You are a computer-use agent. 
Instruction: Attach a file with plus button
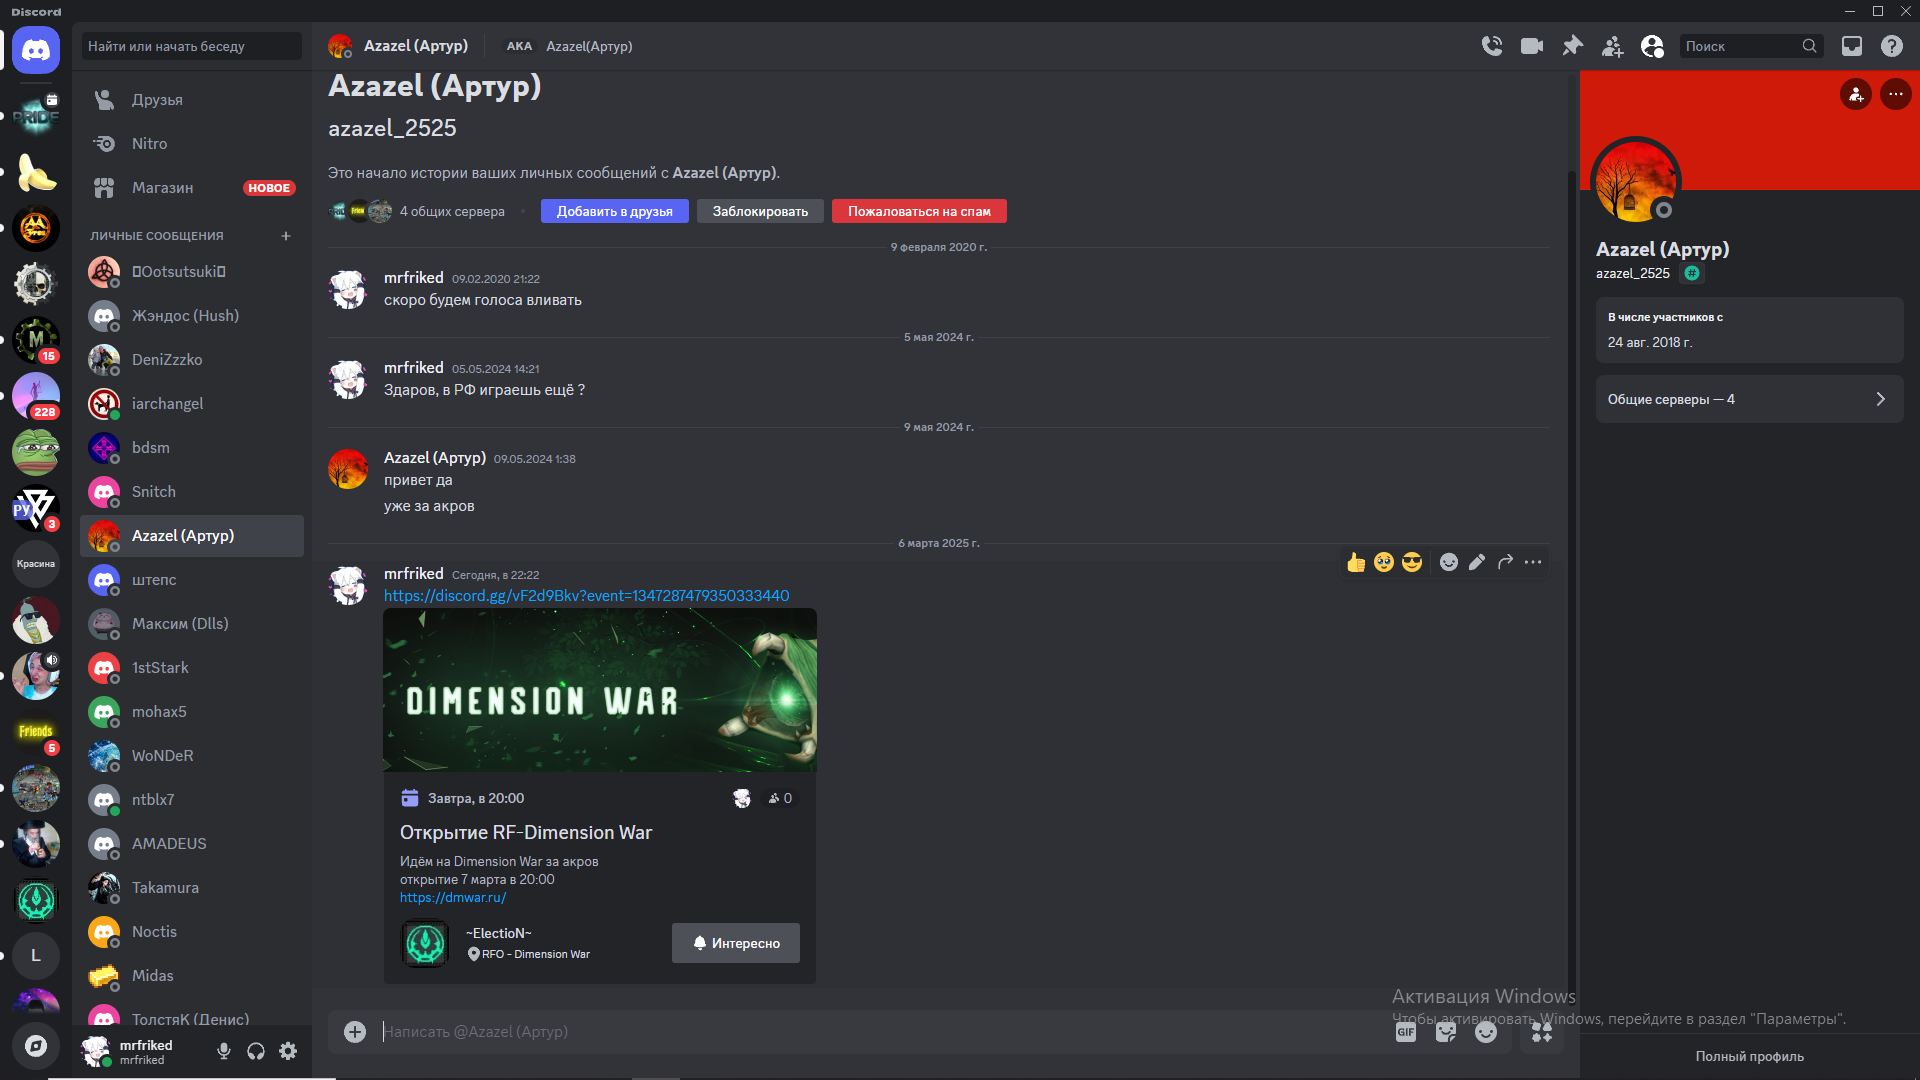(x=355, y=1031)
